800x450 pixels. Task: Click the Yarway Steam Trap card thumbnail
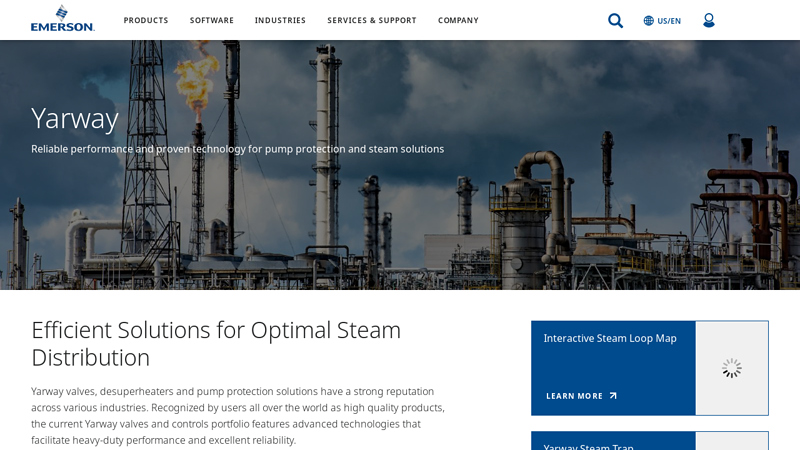coord(732,442)
